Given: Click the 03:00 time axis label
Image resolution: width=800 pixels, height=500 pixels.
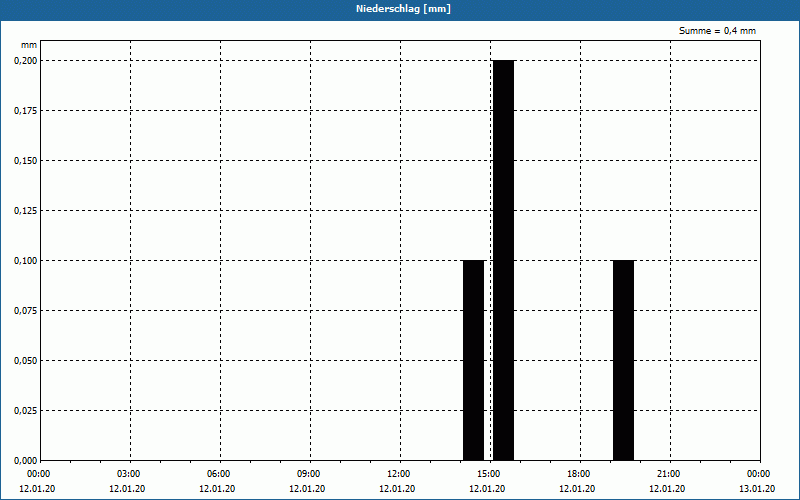Looking at the screenshot, I should click(131, 474).
